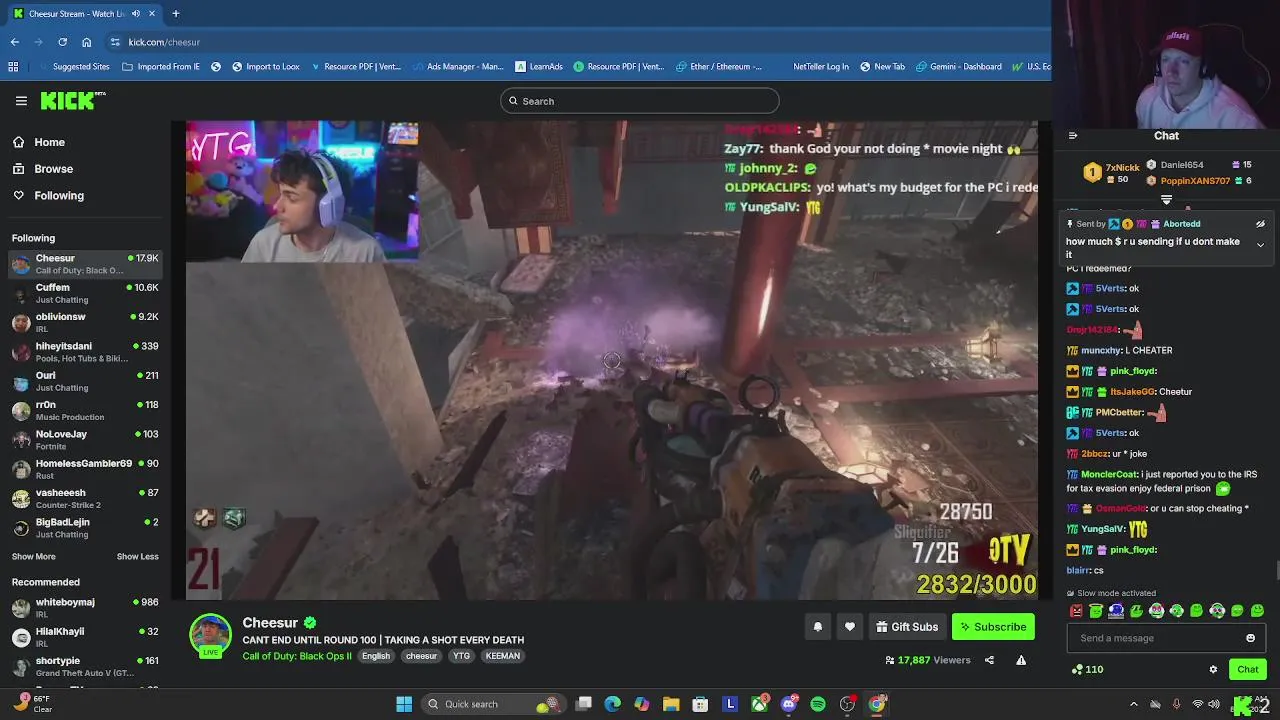Click Cheesur streamer avatar with LIVE badge
This screenshot has width=1280, height=720.
coord(210,637)
